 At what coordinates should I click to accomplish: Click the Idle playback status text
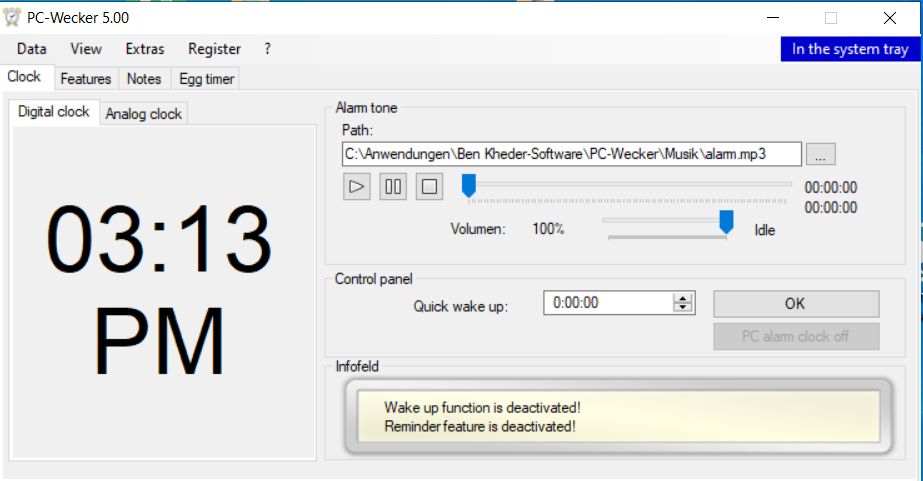point(765,230)
